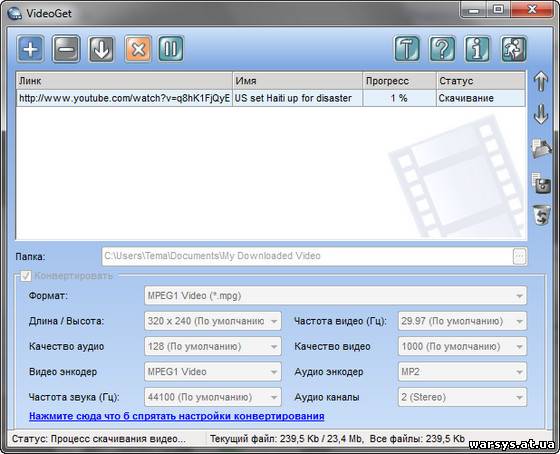This screenshot has width=560, height=454.
Task: Clear list with the recycle bin icon
Action: click(542, 215)
